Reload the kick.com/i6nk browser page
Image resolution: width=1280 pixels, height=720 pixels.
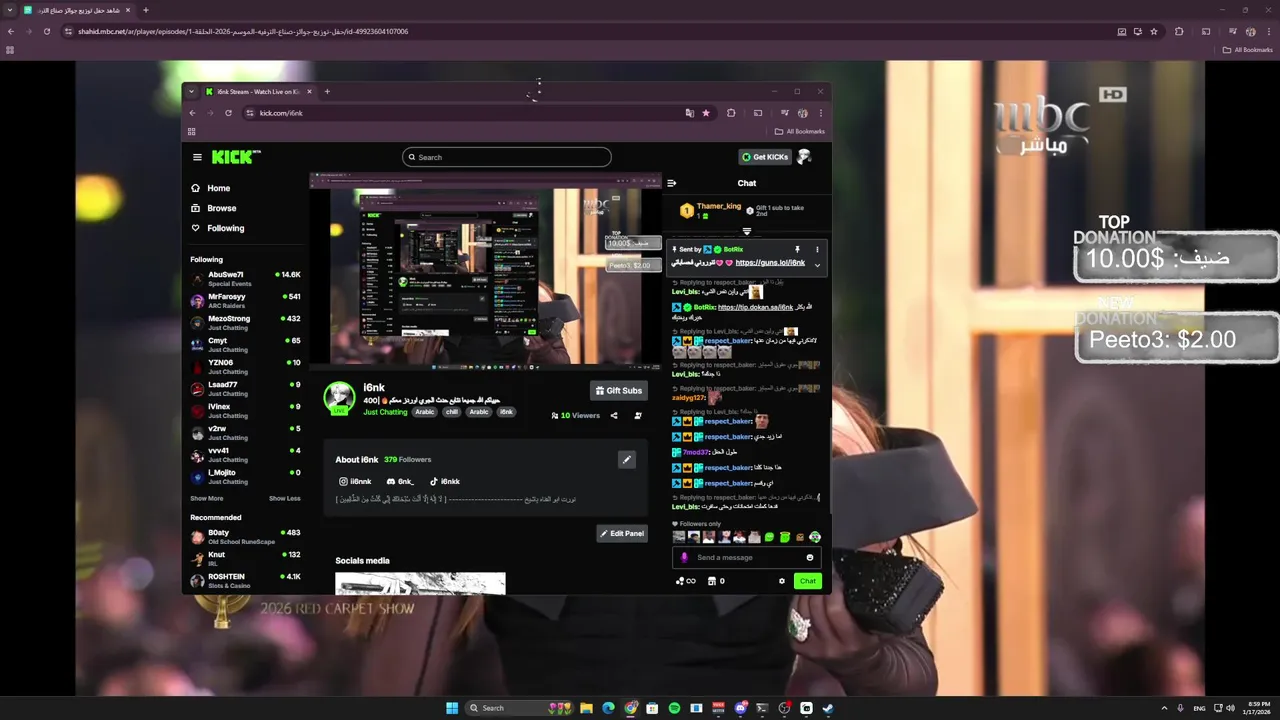click(x=228, y=113)
